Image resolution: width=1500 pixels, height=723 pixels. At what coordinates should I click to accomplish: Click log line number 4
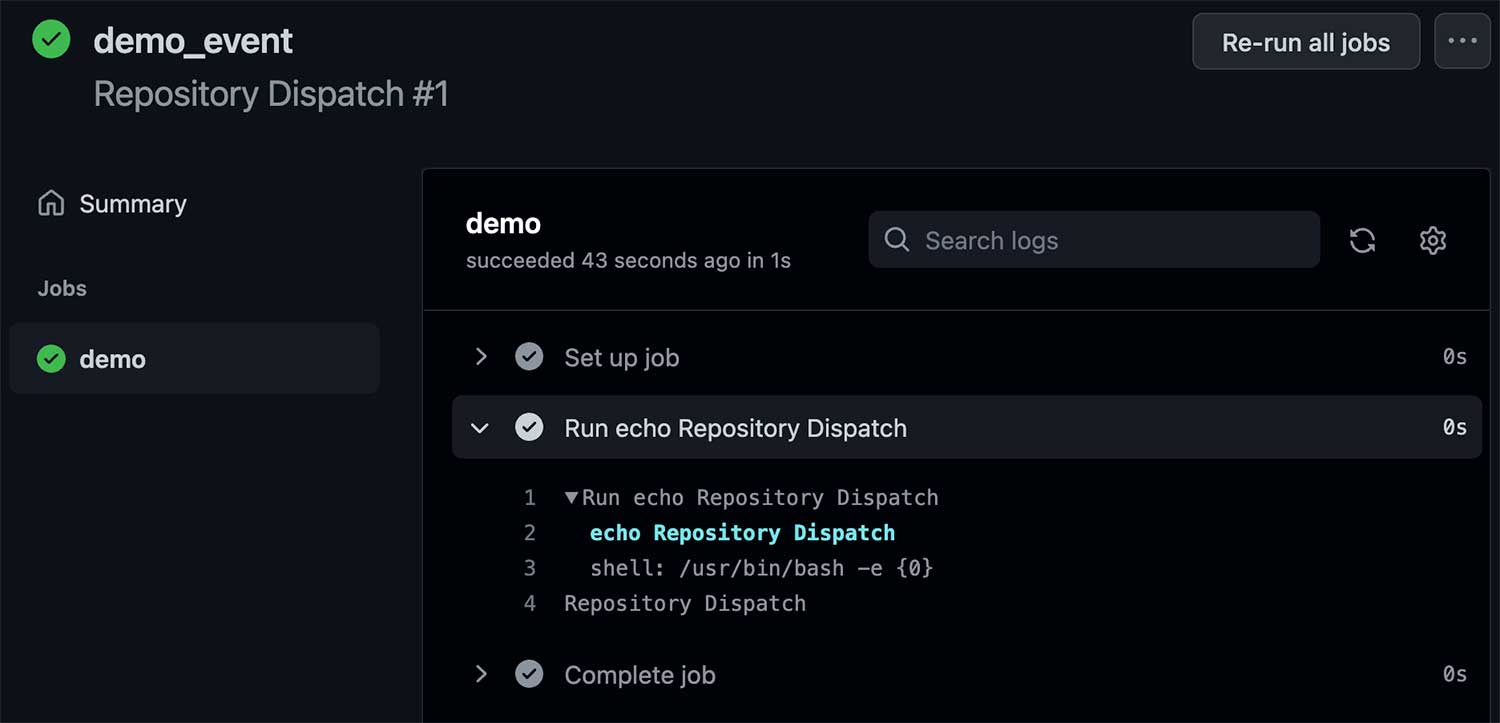point(530,604)
